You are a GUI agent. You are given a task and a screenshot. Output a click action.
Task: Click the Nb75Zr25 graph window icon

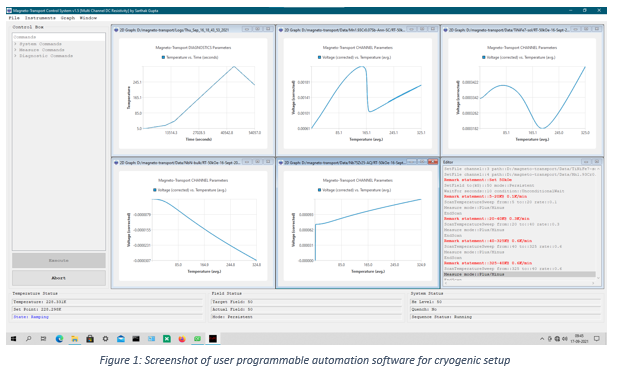click(x=281, y=162)
